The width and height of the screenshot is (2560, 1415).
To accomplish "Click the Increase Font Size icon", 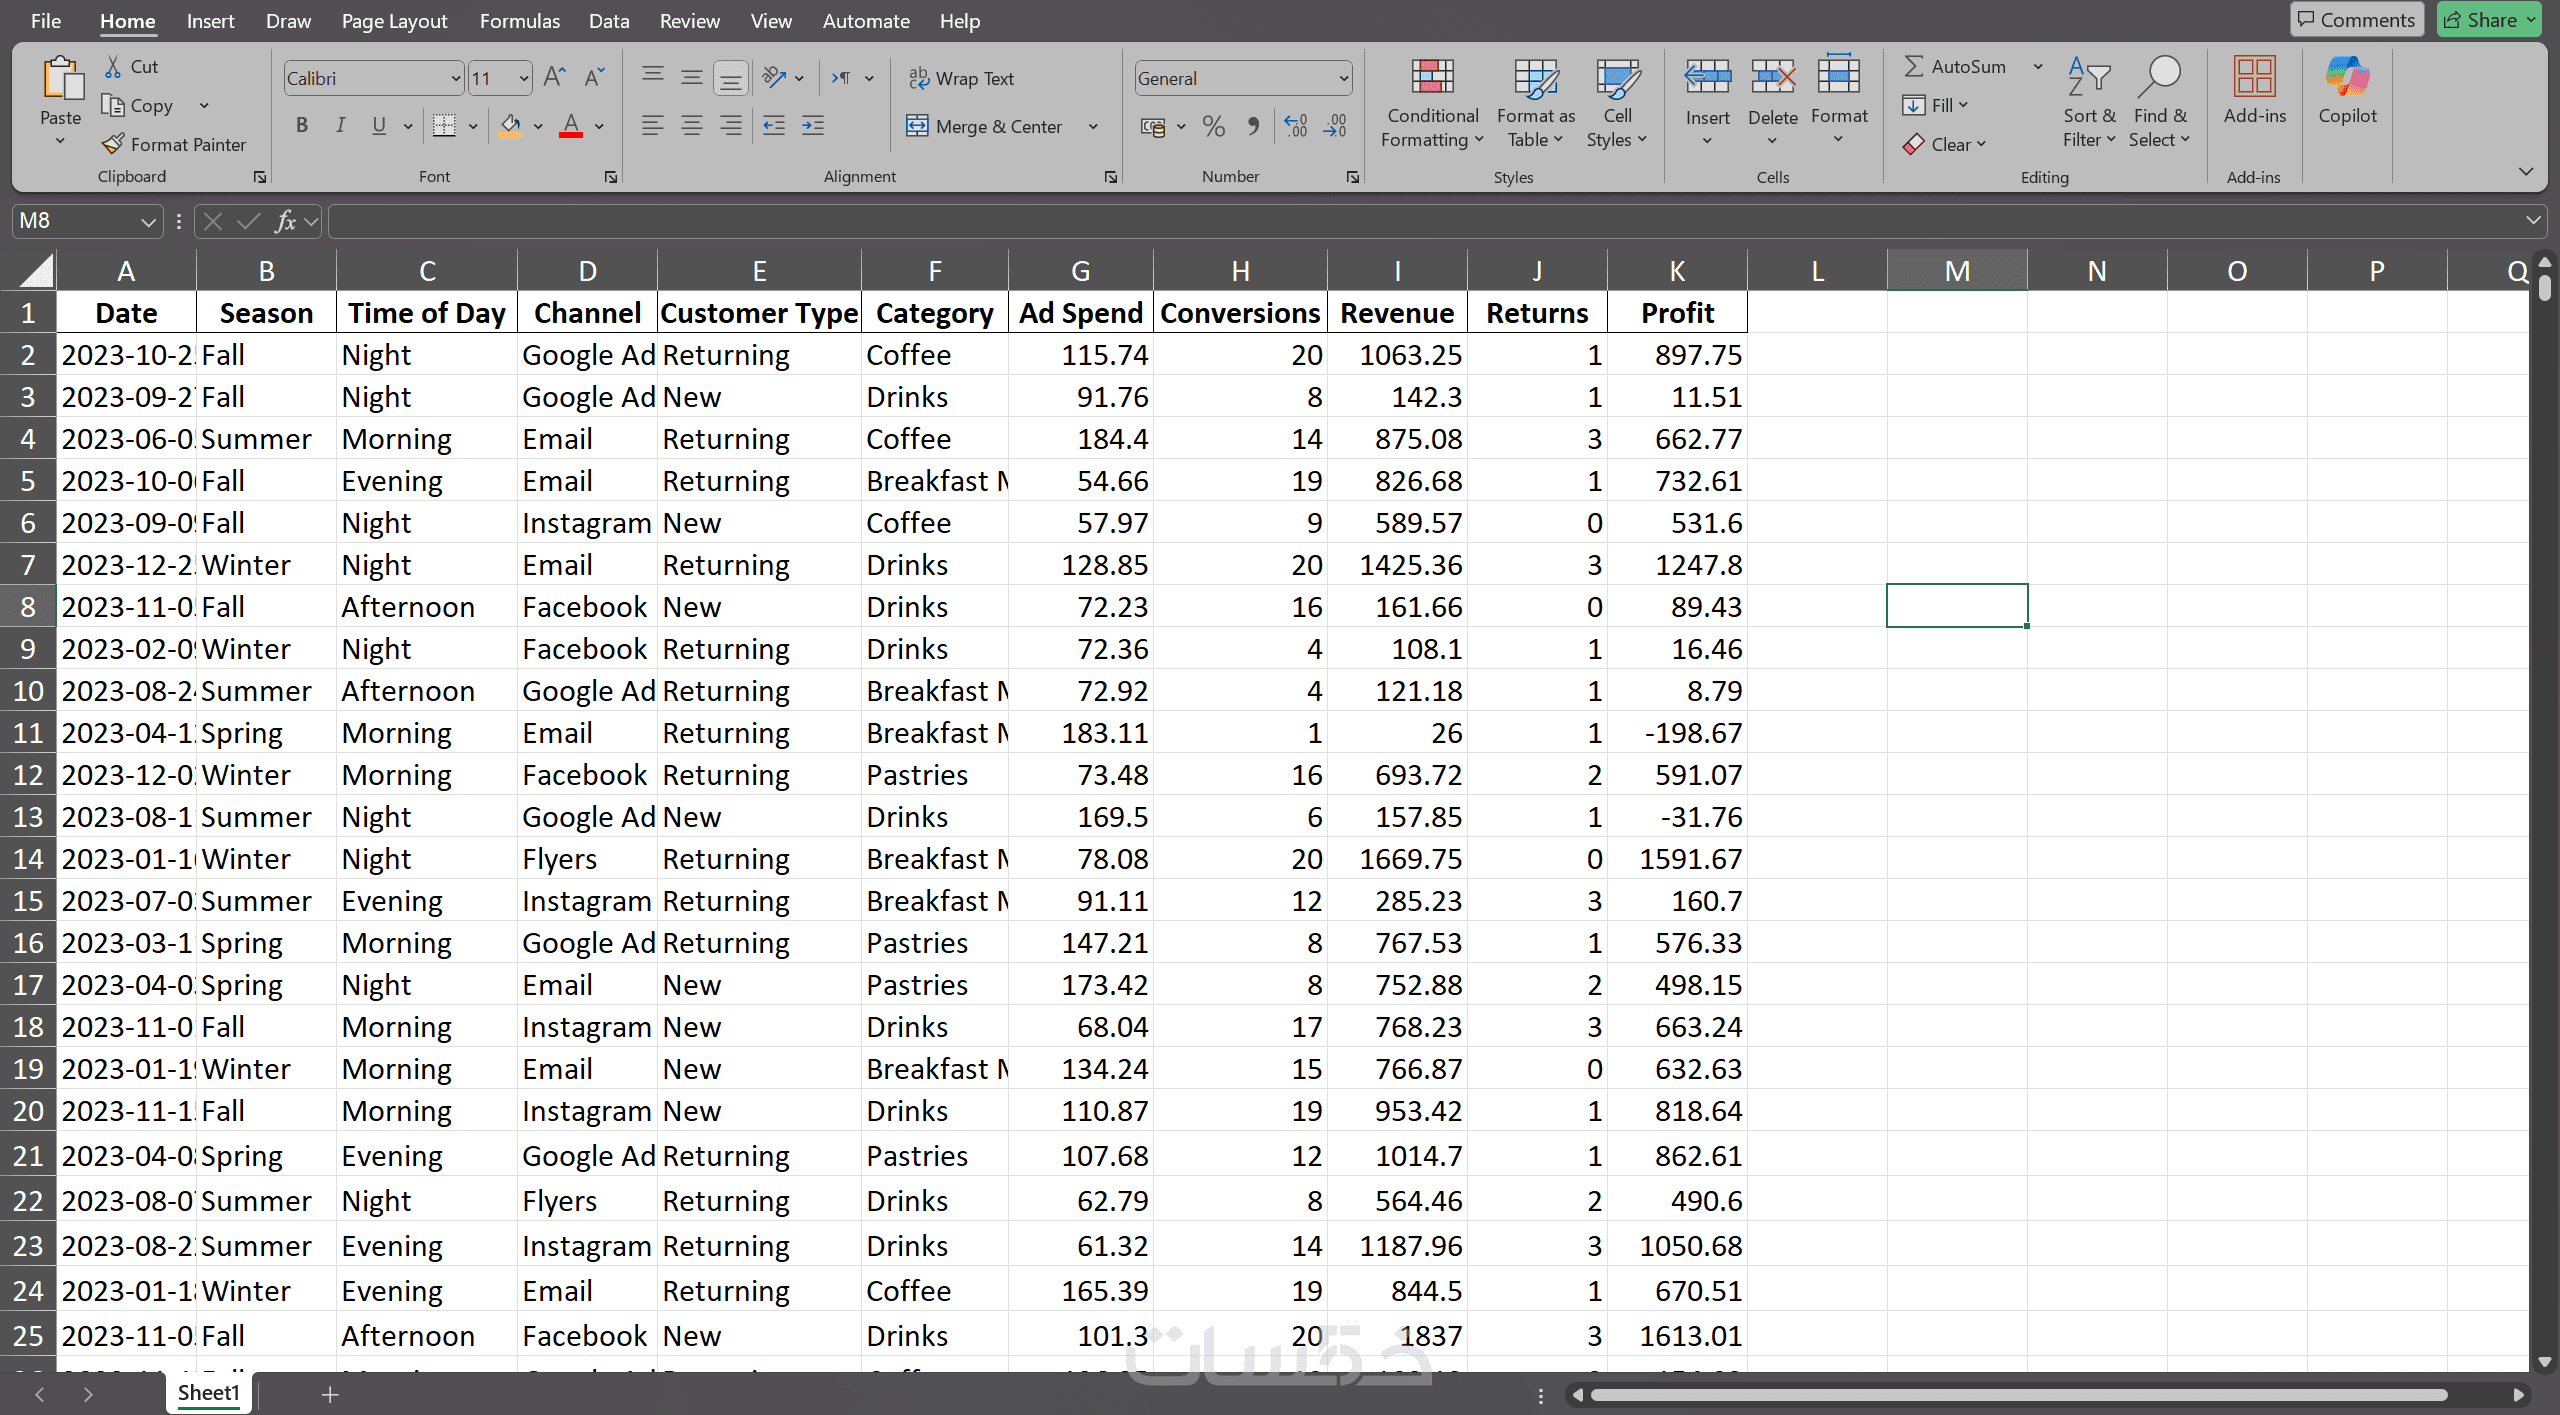I will click(x=554, y=78).
